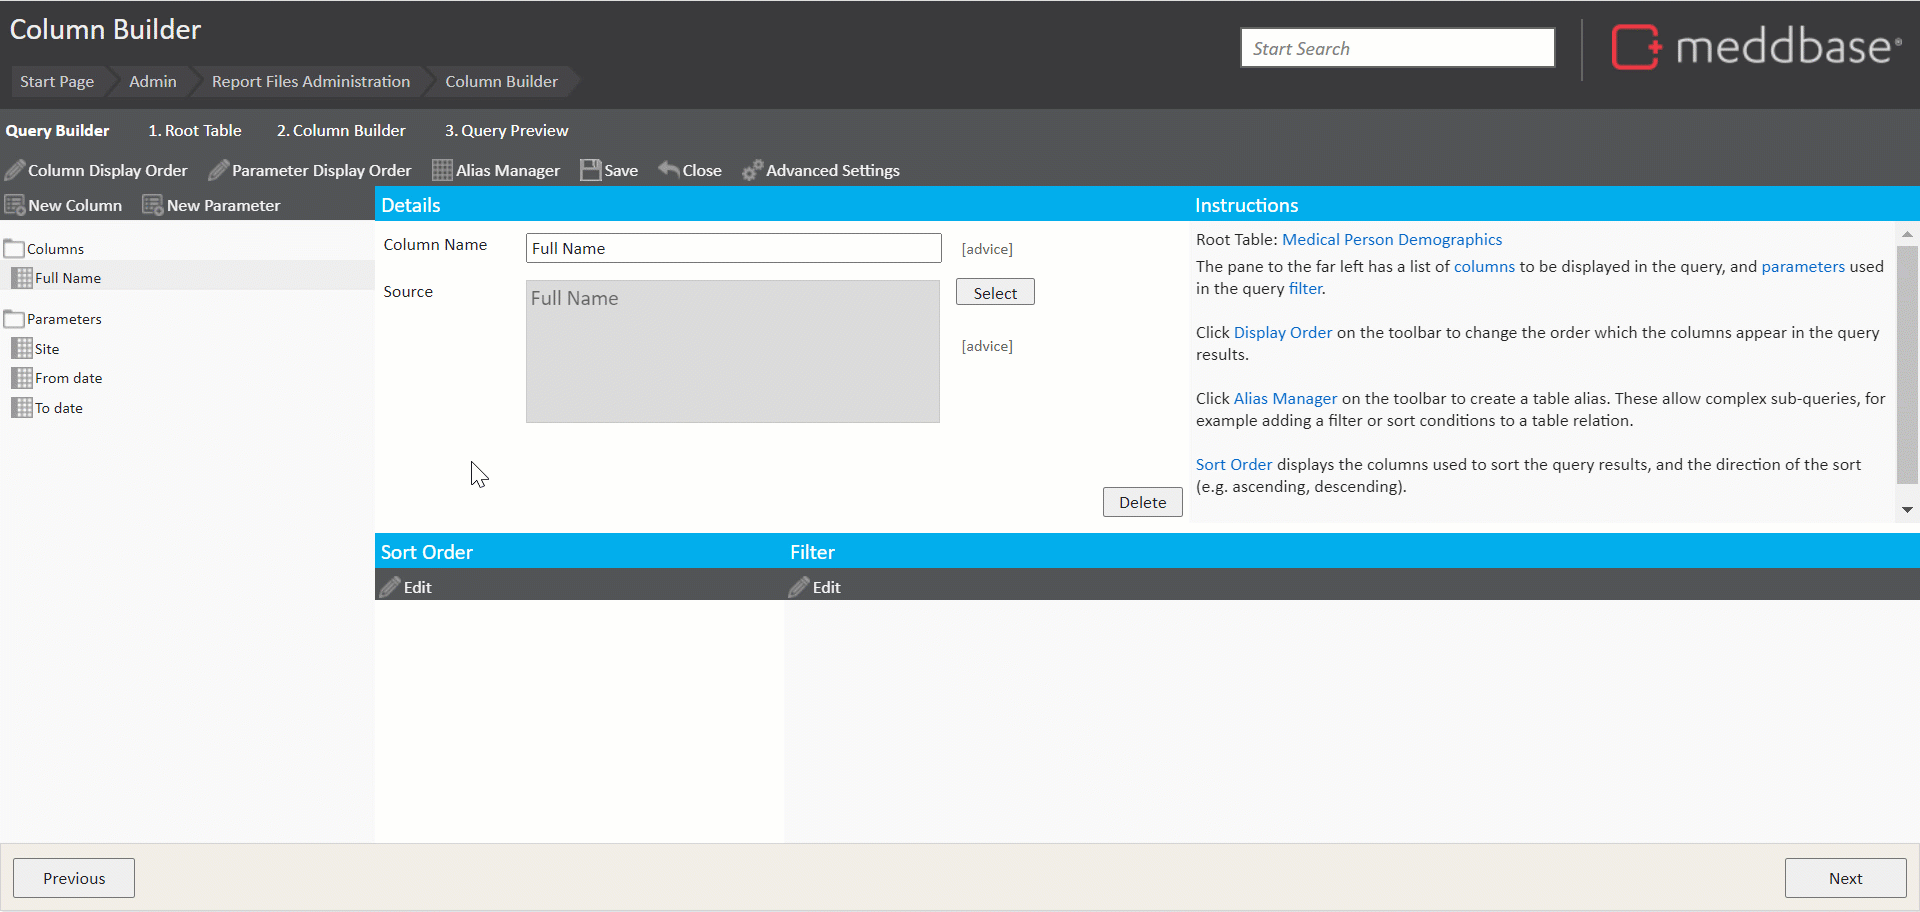Click inside the Source text area
The height and width of the screenshot is (912, 1920).
pos(733,351)
